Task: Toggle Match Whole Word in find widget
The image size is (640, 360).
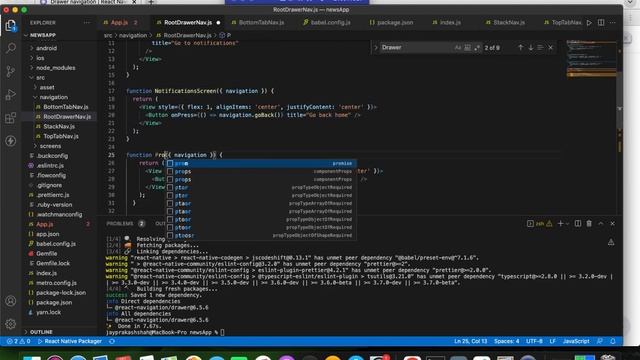Action: coord(467,48)
